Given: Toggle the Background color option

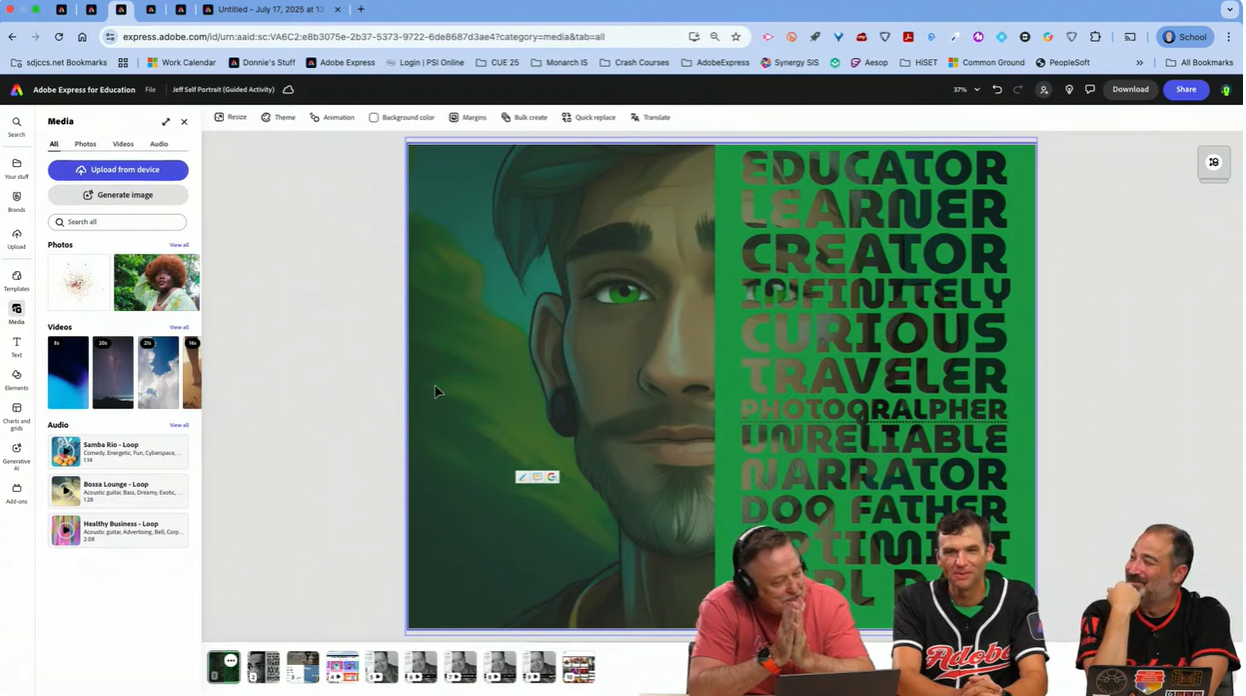Looking at the screenshot, I should pyautogui.click(x=401, y=117).
